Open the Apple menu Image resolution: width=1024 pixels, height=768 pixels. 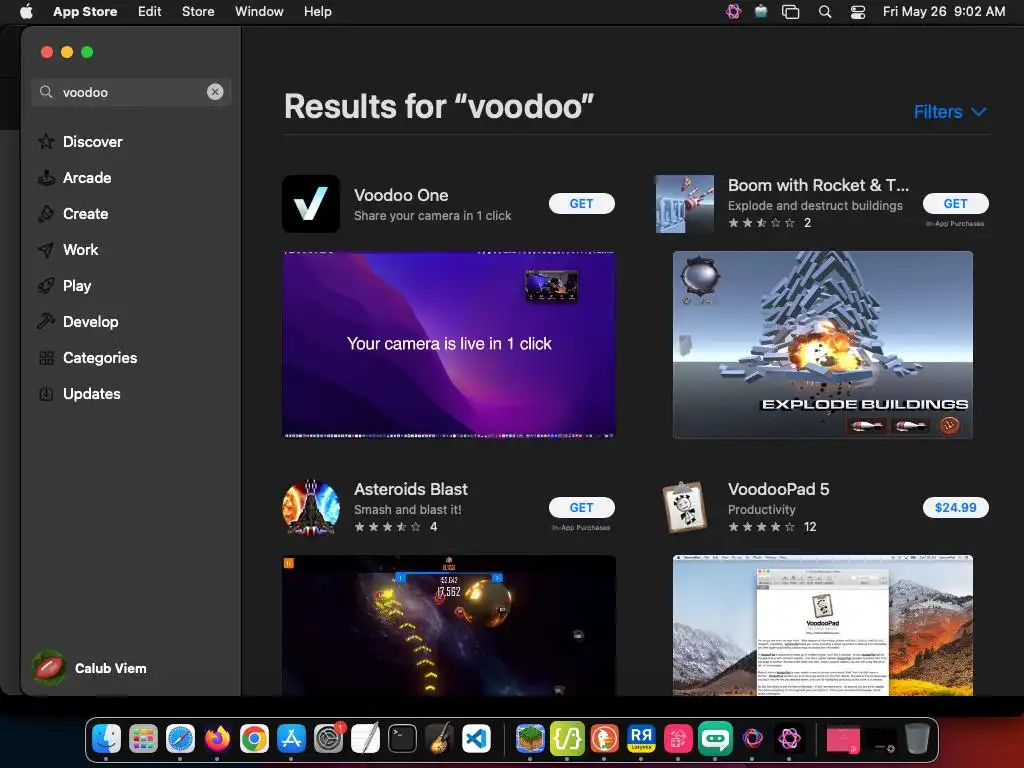[26, 11]
